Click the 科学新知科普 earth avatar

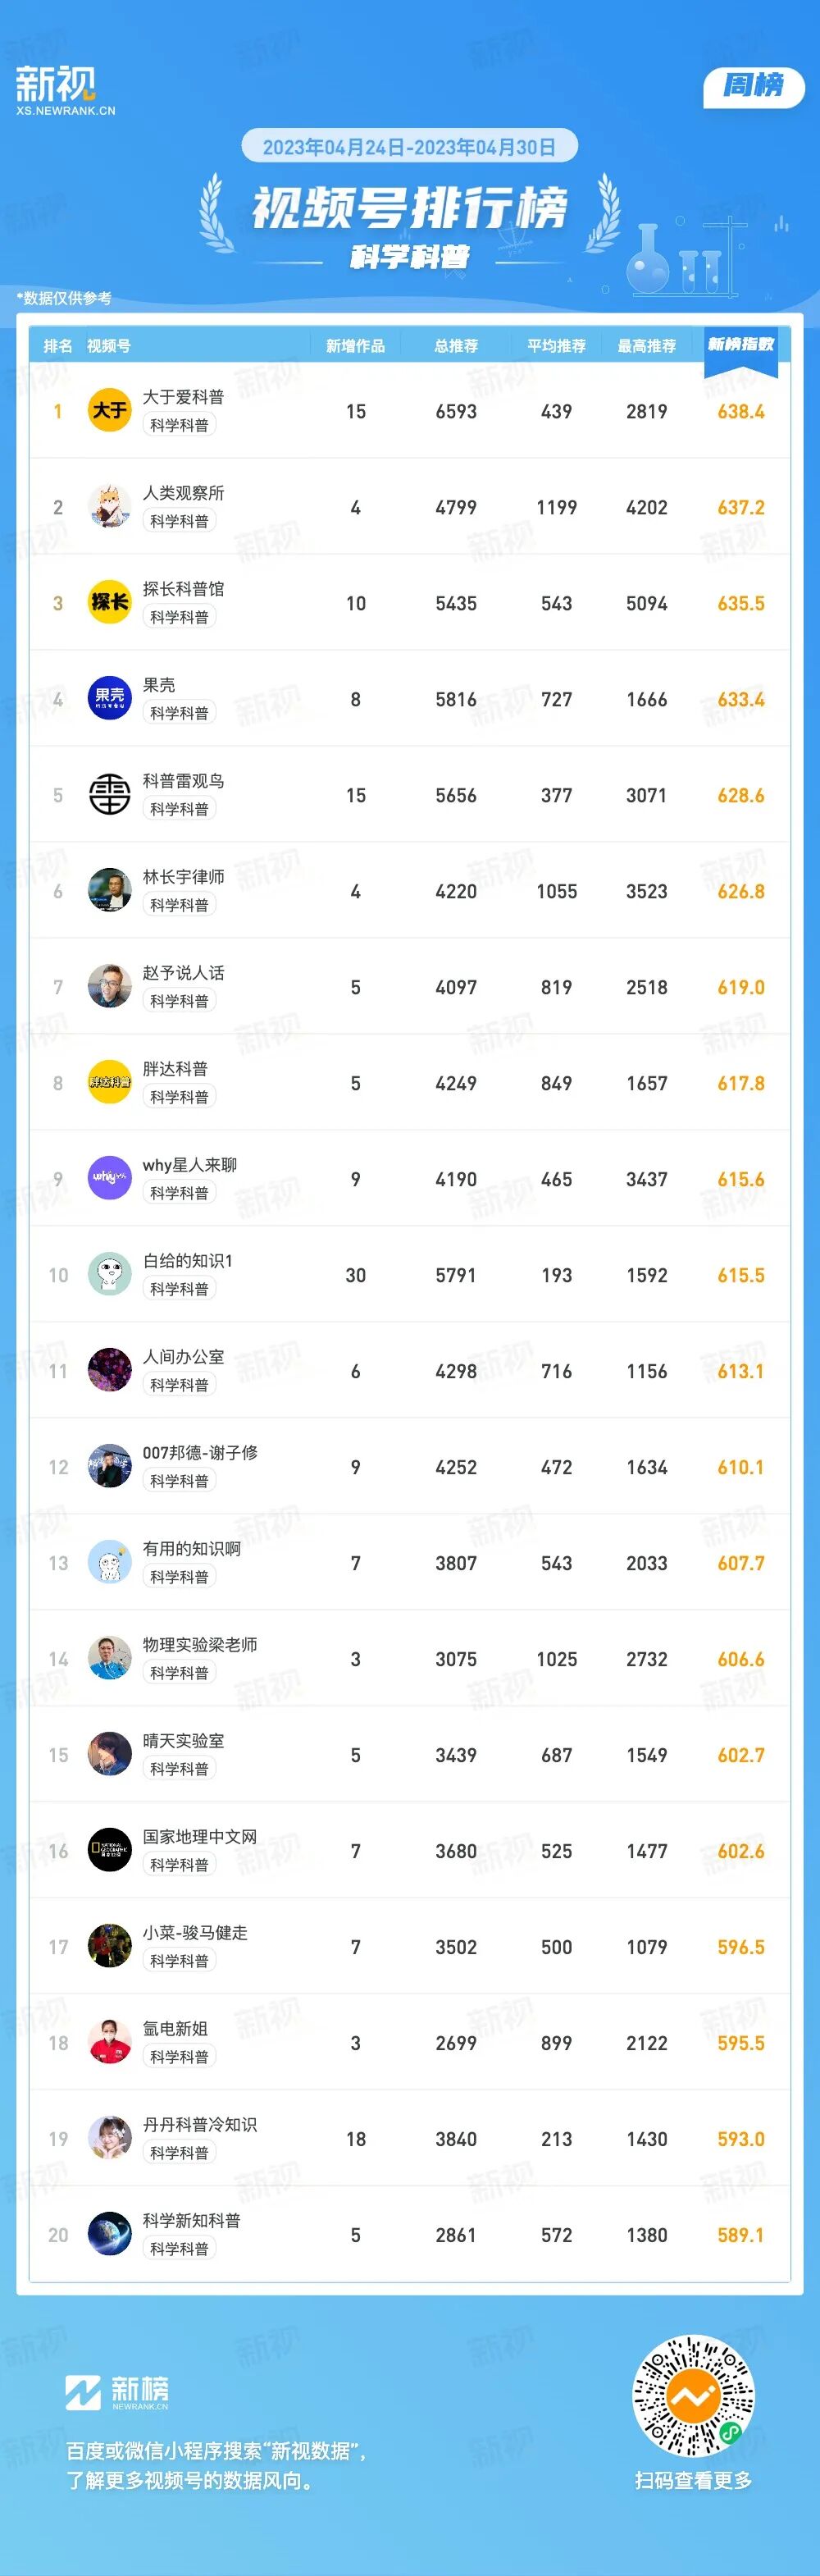[110, 2234]
